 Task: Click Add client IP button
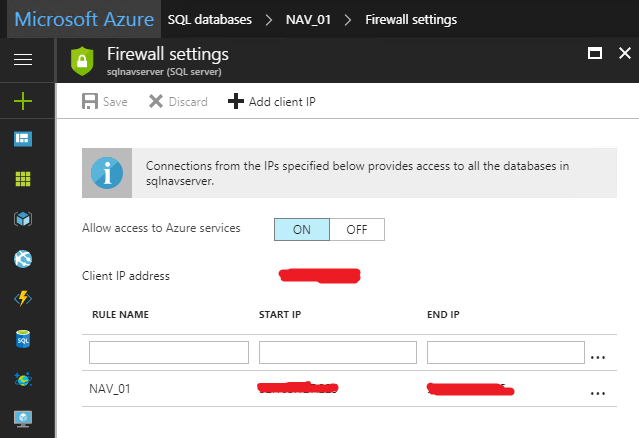272,101
